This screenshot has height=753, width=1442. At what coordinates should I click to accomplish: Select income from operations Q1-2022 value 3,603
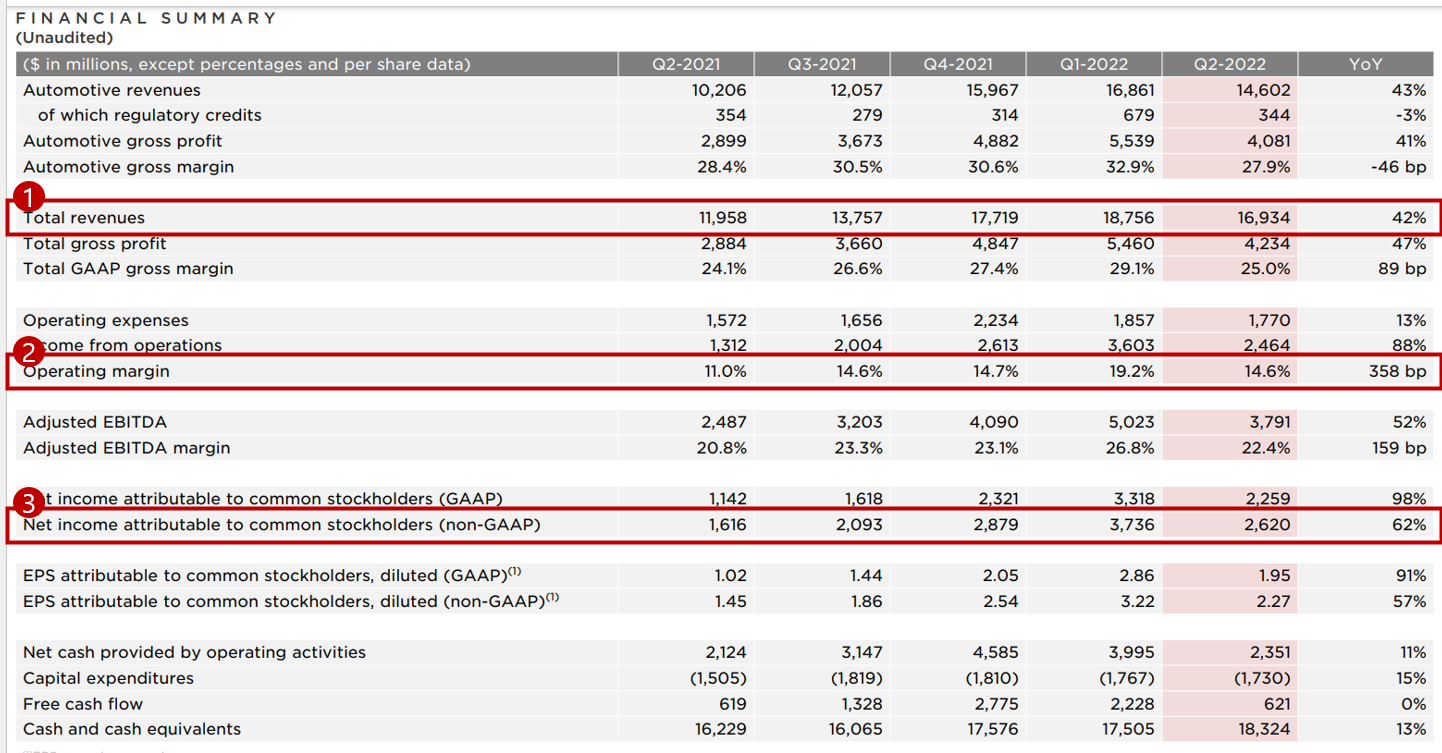1131,346
